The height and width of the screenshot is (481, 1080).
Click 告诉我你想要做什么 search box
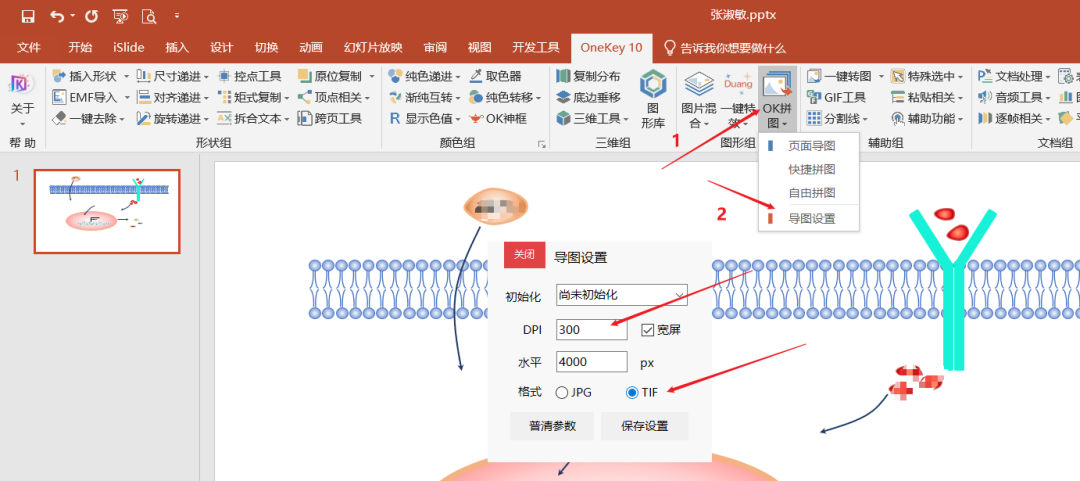tap(725, 48)
